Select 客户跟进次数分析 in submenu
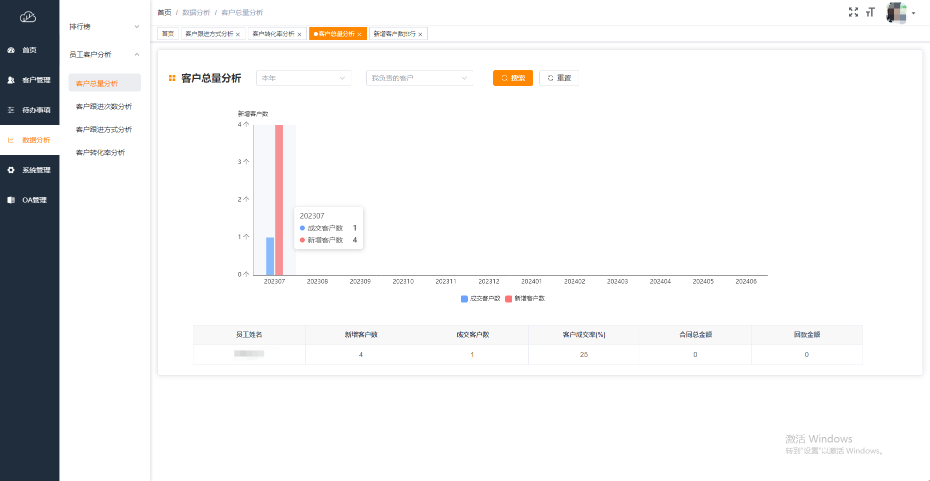This screenshot has height=481, width=930. pyautogui.click(x=104, y=106)
